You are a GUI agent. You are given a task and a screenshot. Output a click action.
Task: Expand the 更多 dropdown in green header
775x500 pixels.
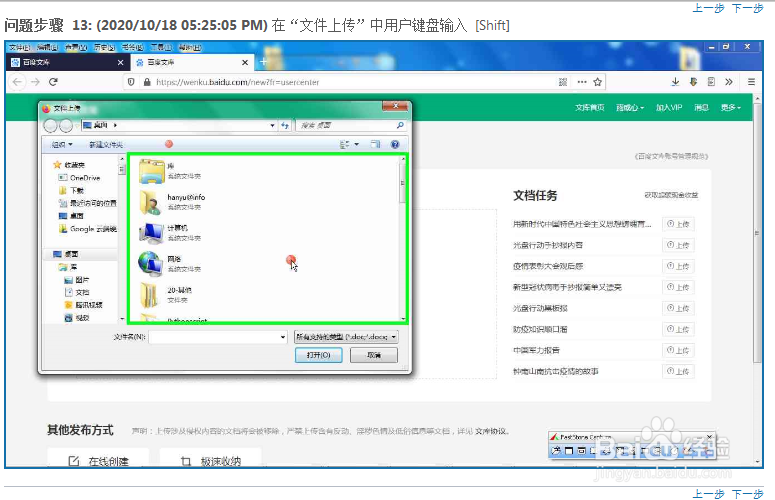tap(731, 107)
